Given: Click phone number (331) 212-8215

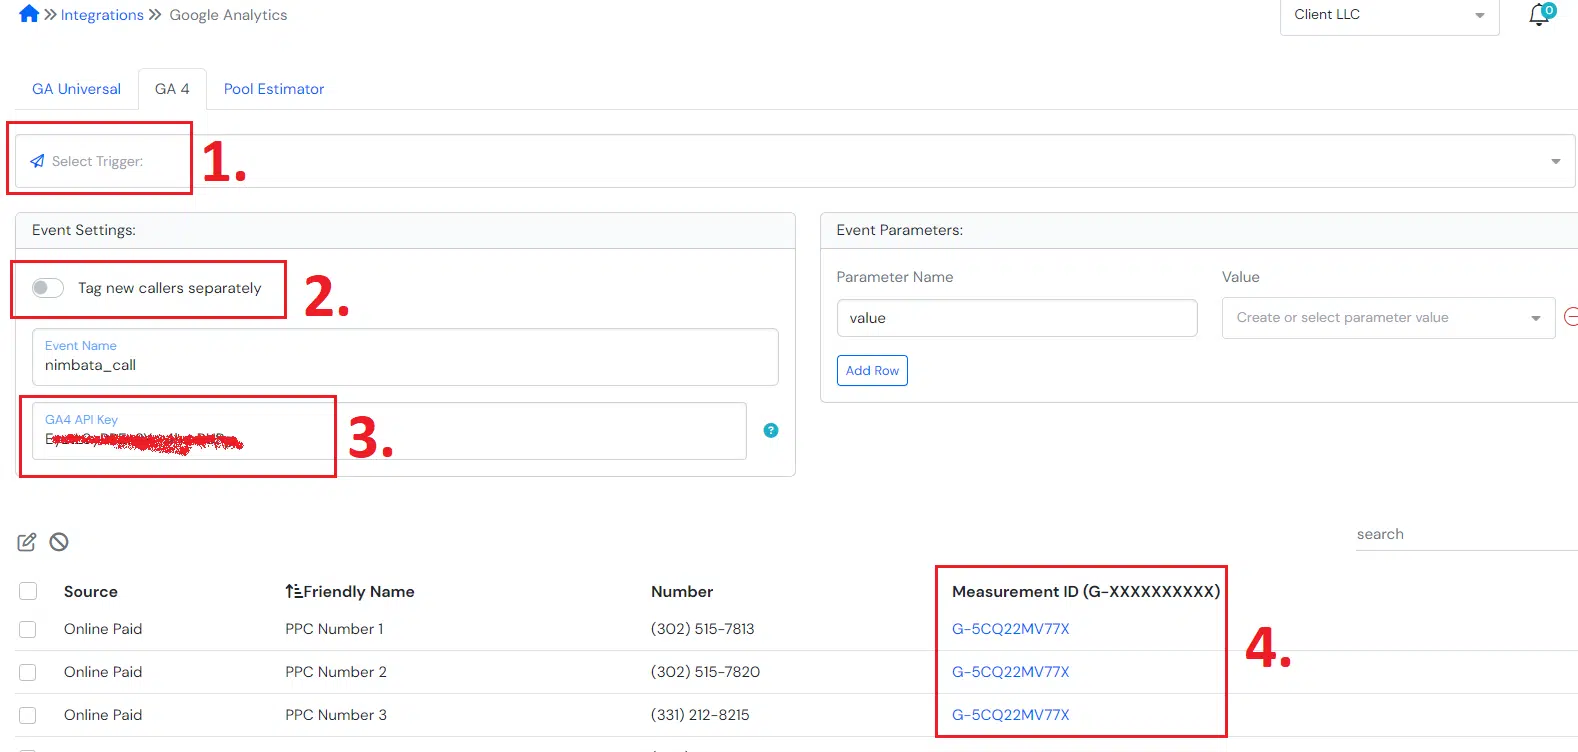Looking at the screenshot, I should (x=700, y=715).
